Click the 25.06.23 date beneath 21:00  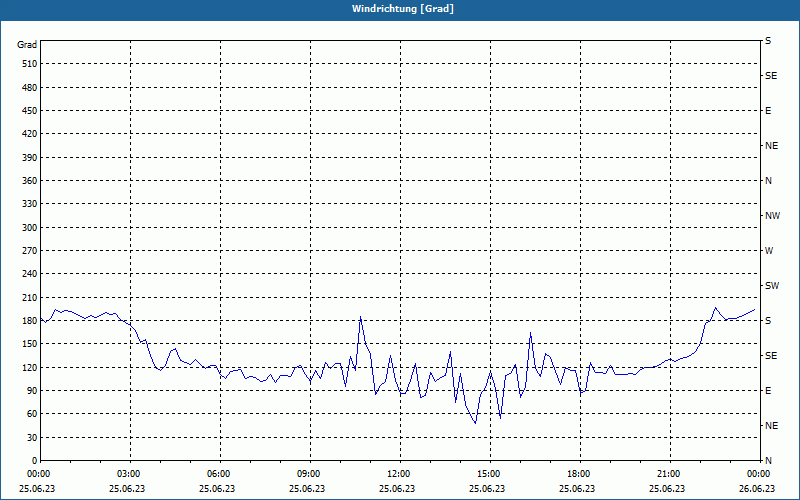click(x=667, y=489)
